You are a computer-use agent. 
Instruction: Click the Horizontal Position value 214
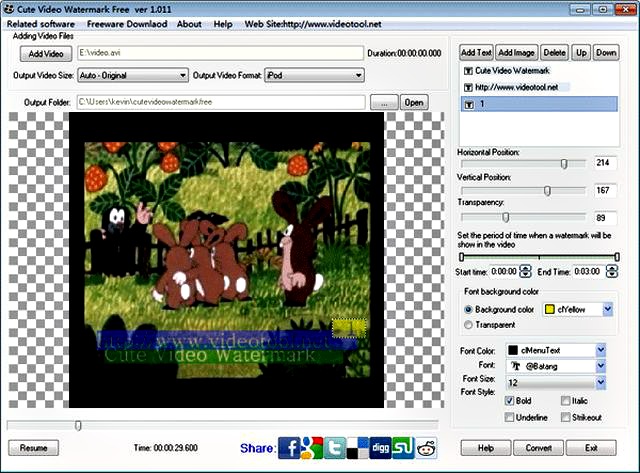pyautogui.click(x=604, y=163)
